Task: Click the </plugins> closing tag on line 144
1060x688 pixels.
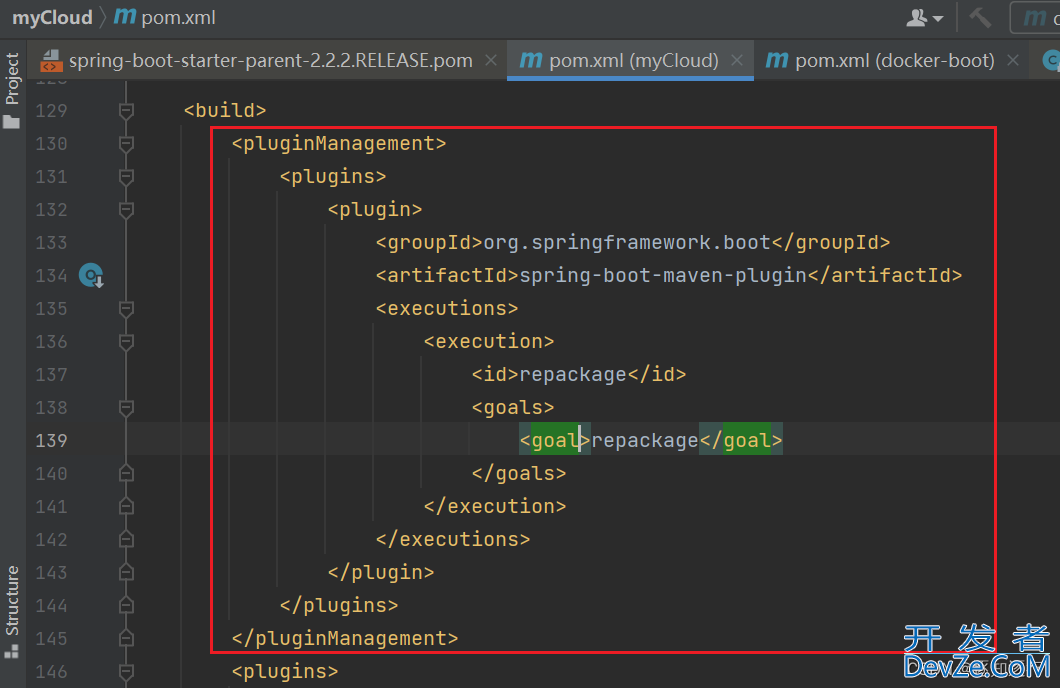Action: click(339, 606)
